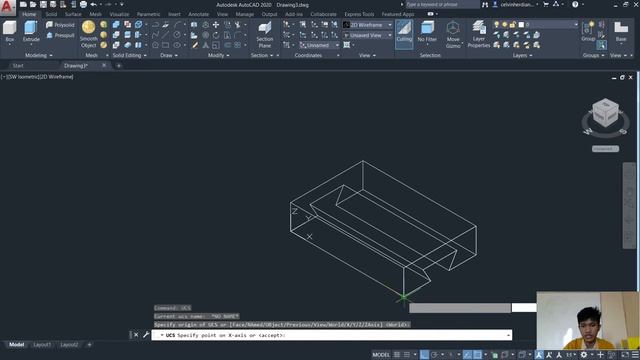Click the ViewCube in the drawing area
640x360 pixels.
click(605, 112)
